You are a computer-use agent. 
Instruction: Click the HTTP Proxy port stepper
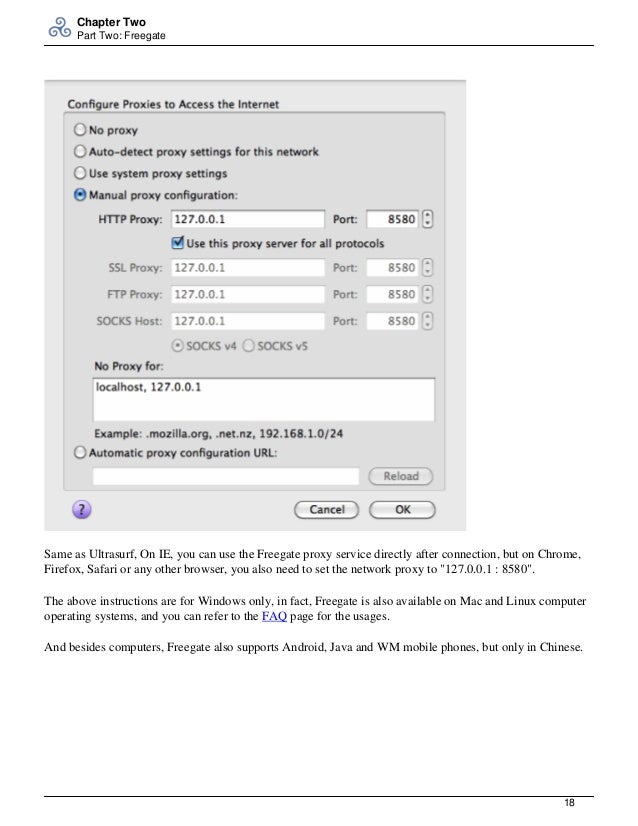[x=427, y=219]
